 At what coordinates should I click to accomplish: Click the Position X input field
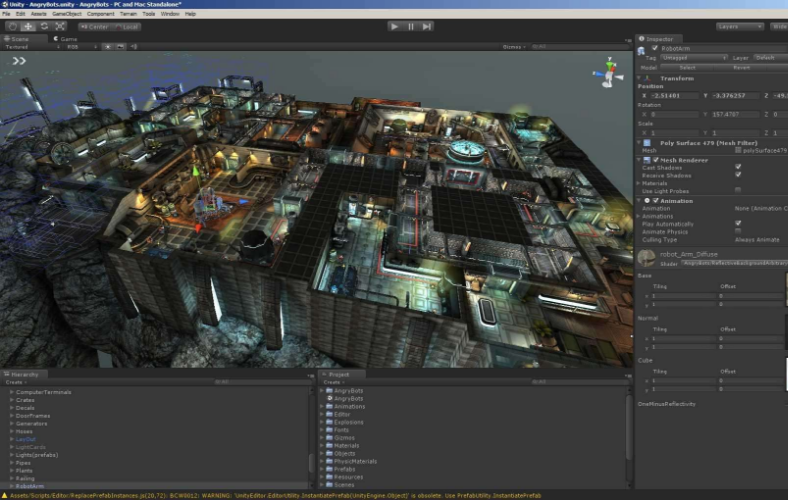tap(674, 96)
